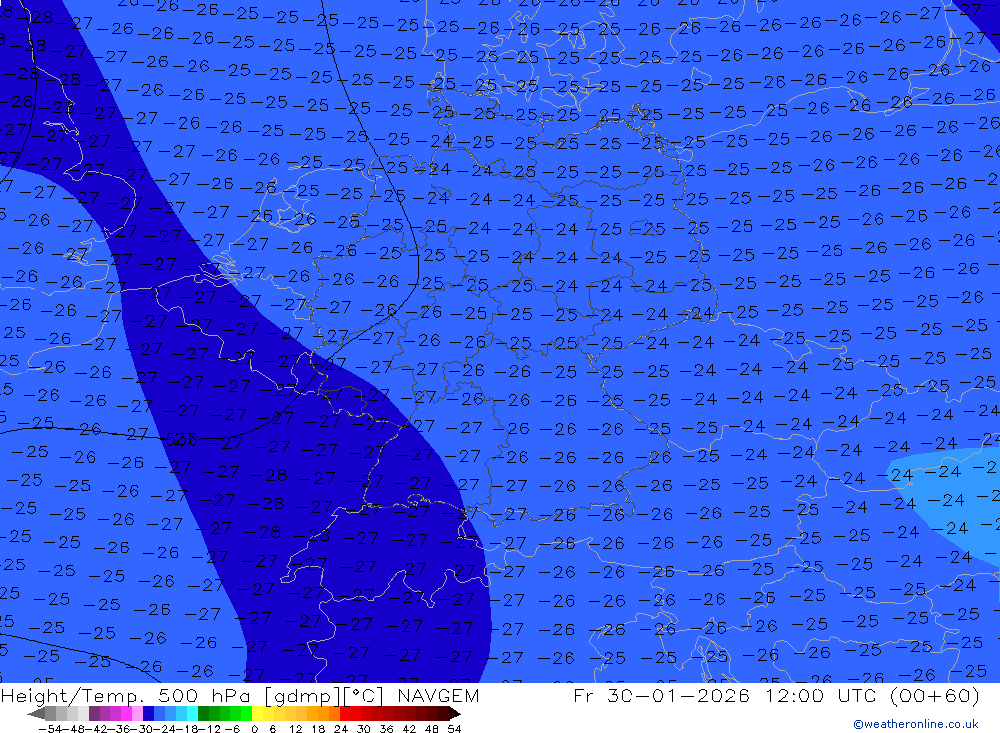The height and width of the screenshot is (733, 1000).
Task: Click the '-54' legend scale value
Action: [51, 729]
